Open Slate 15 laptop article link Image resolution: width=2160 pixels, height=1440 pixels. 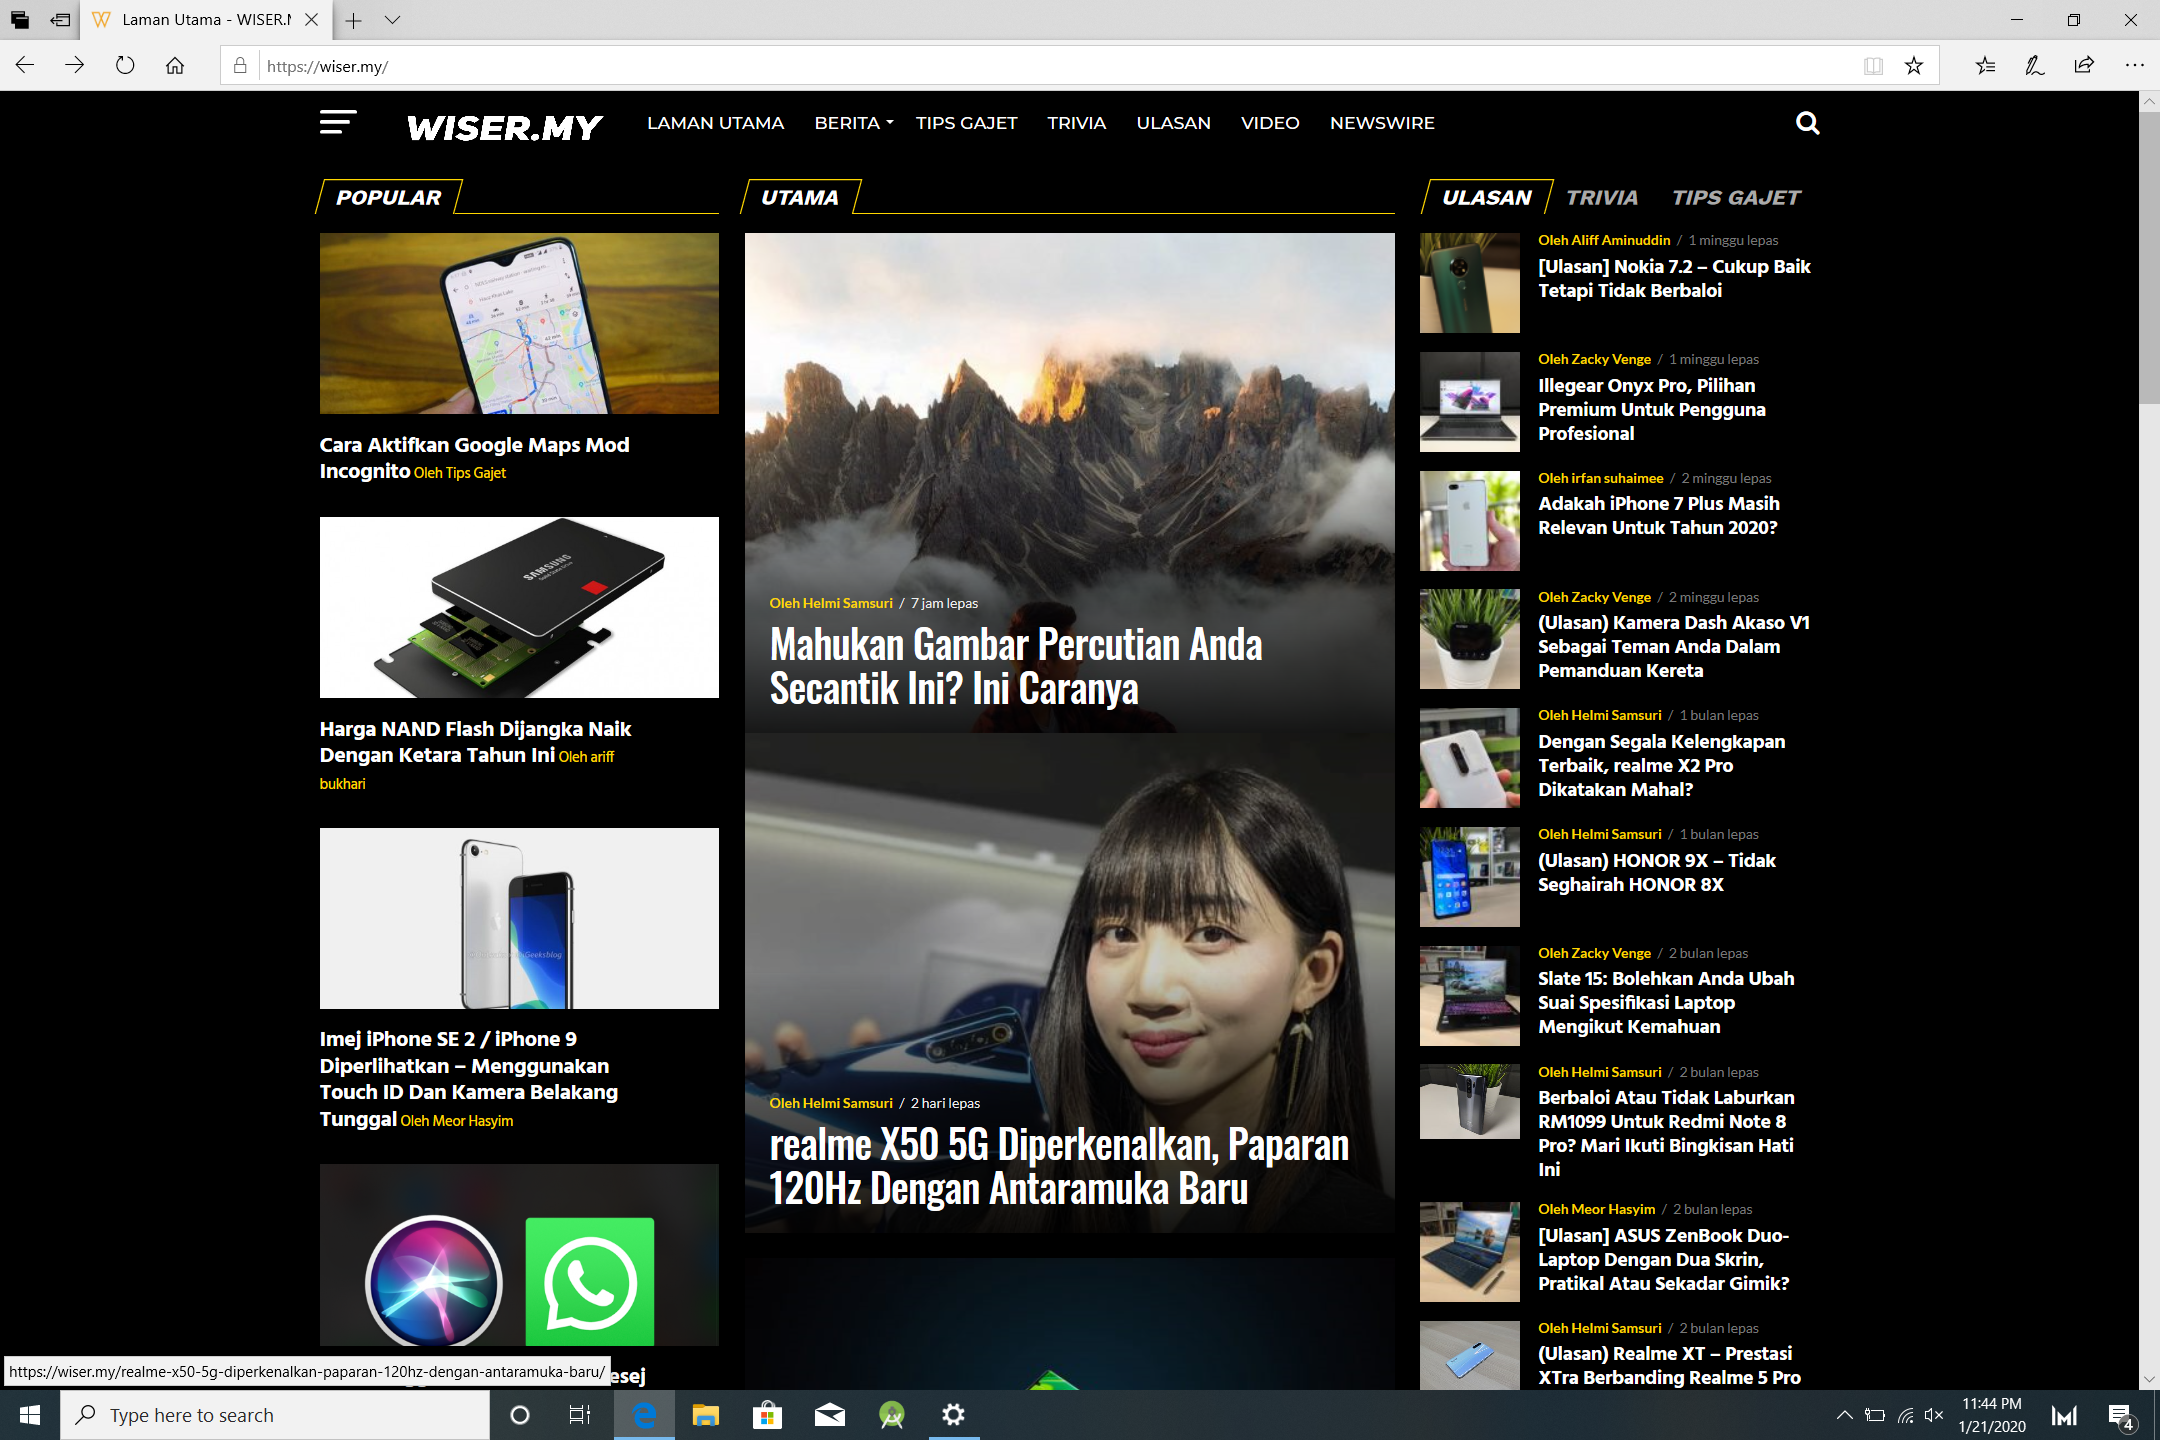tap(1666, 1003)
